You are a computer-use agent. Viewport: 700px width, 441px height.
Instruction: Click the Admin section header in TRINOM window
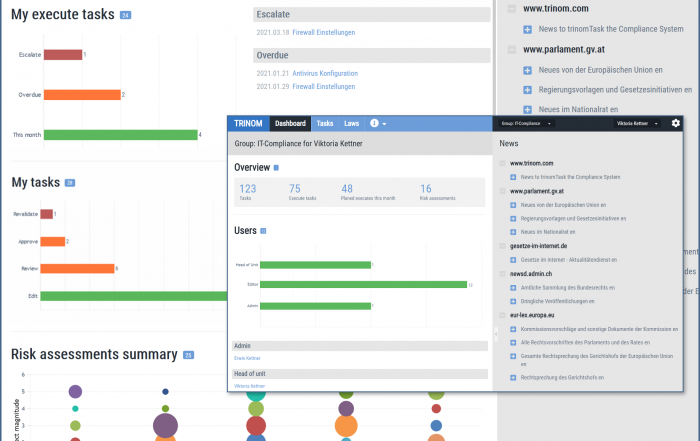click(360, 346)
